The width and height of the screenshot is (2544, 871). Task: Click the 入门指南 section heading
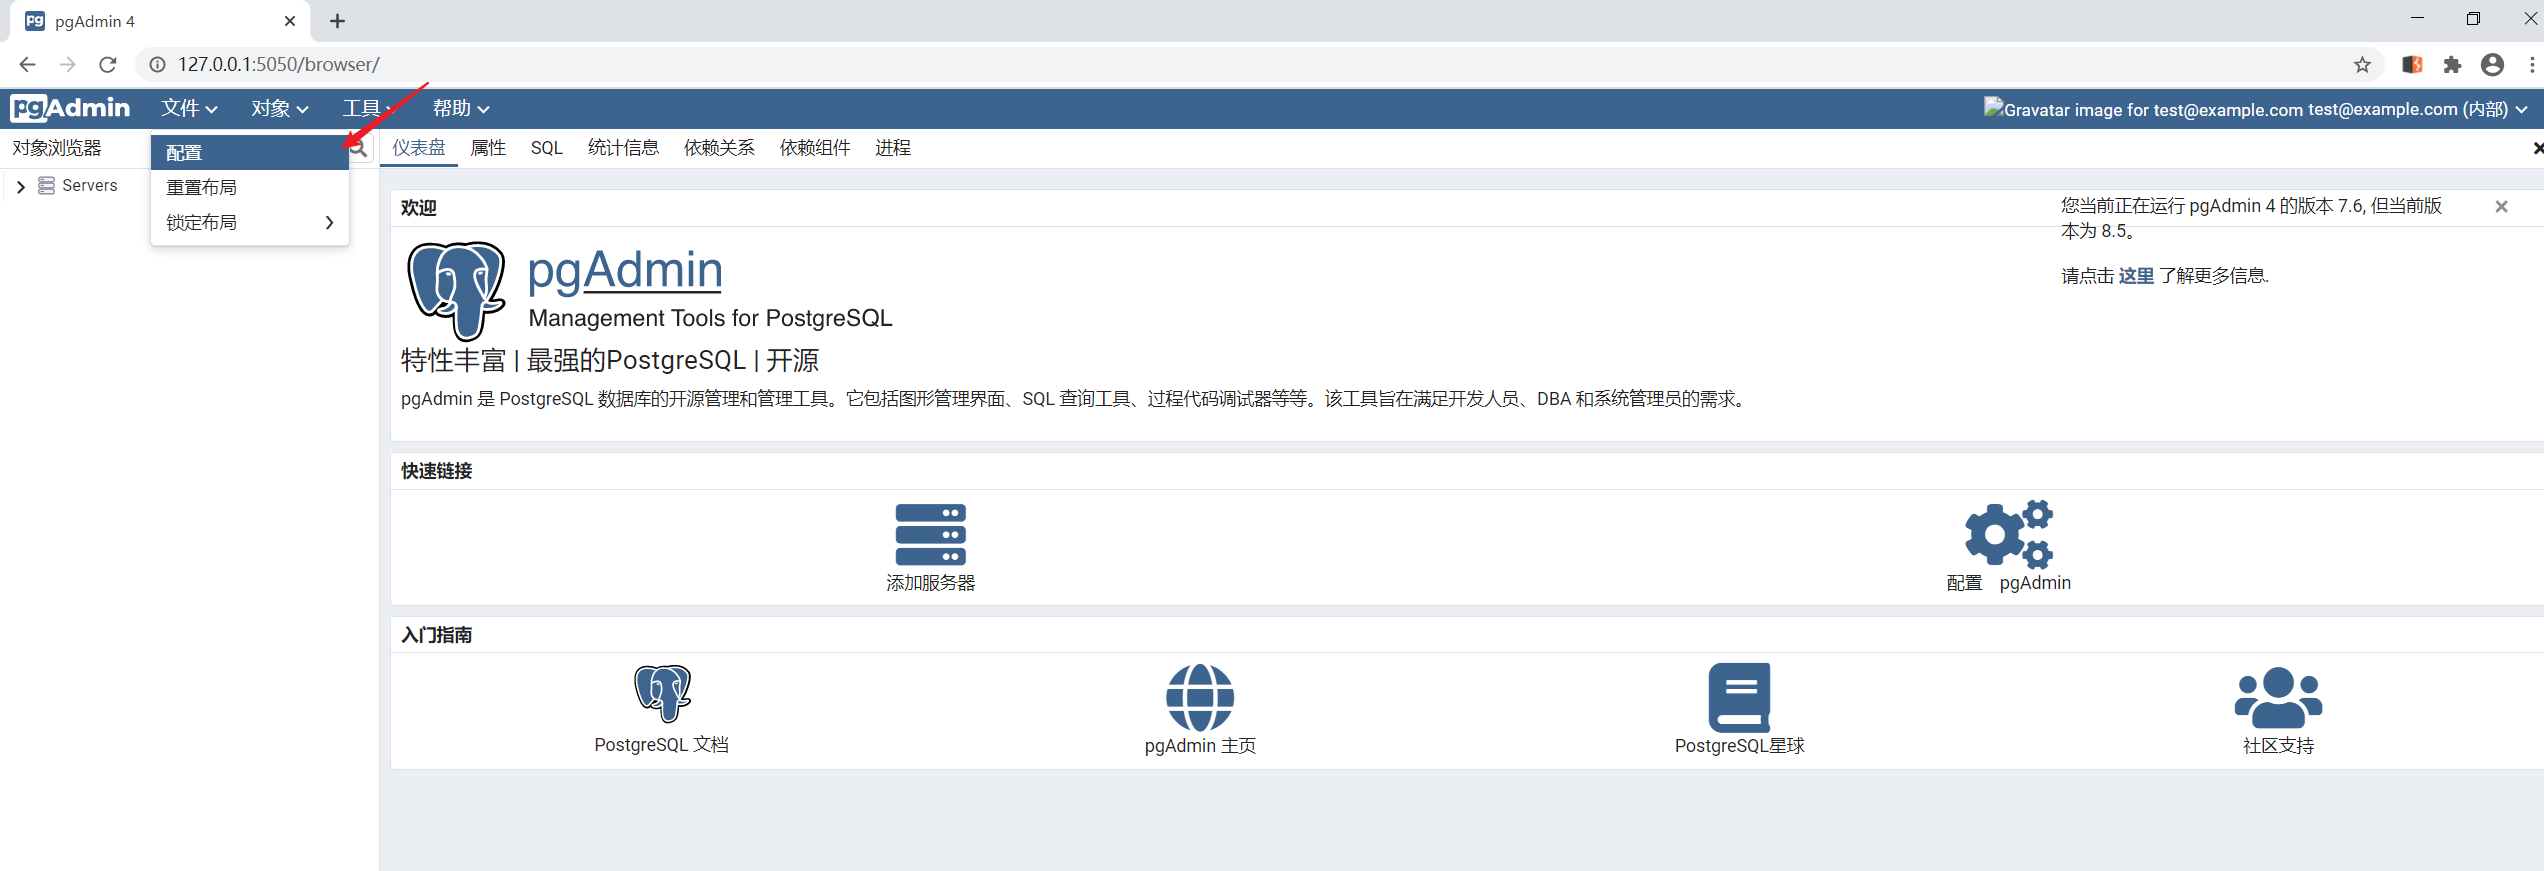point(437,635)
